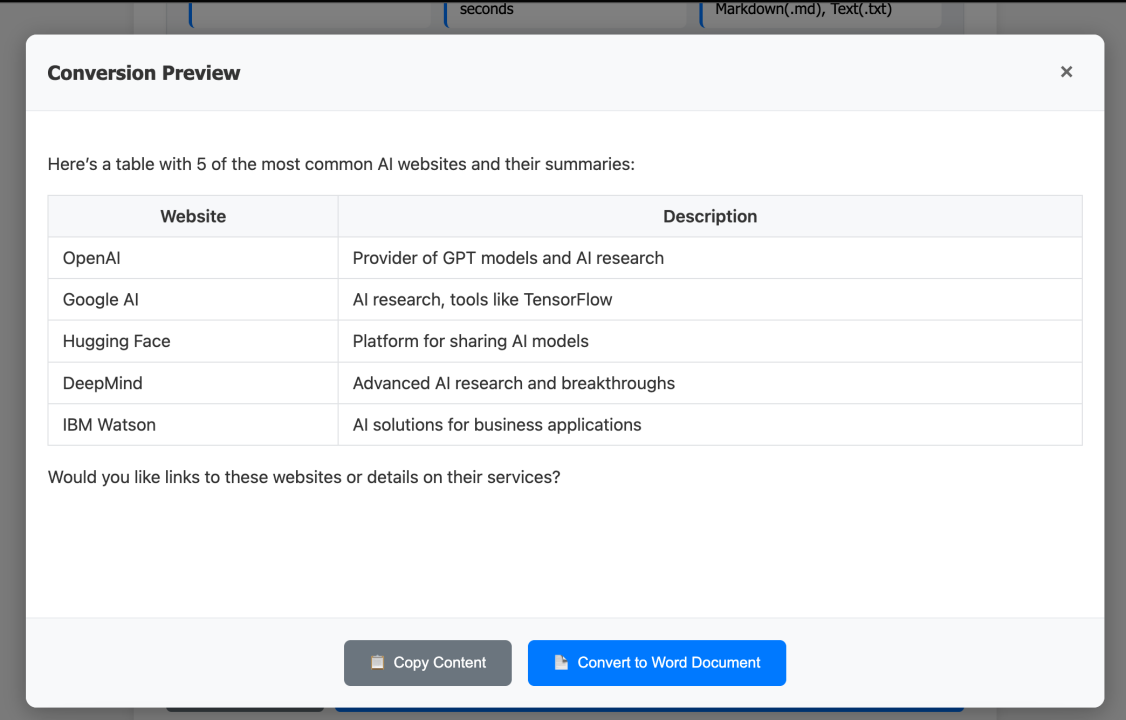Click the document icon on Convert button
Viewport: 1126px width, 720px height.
click(x=561, y=663)
